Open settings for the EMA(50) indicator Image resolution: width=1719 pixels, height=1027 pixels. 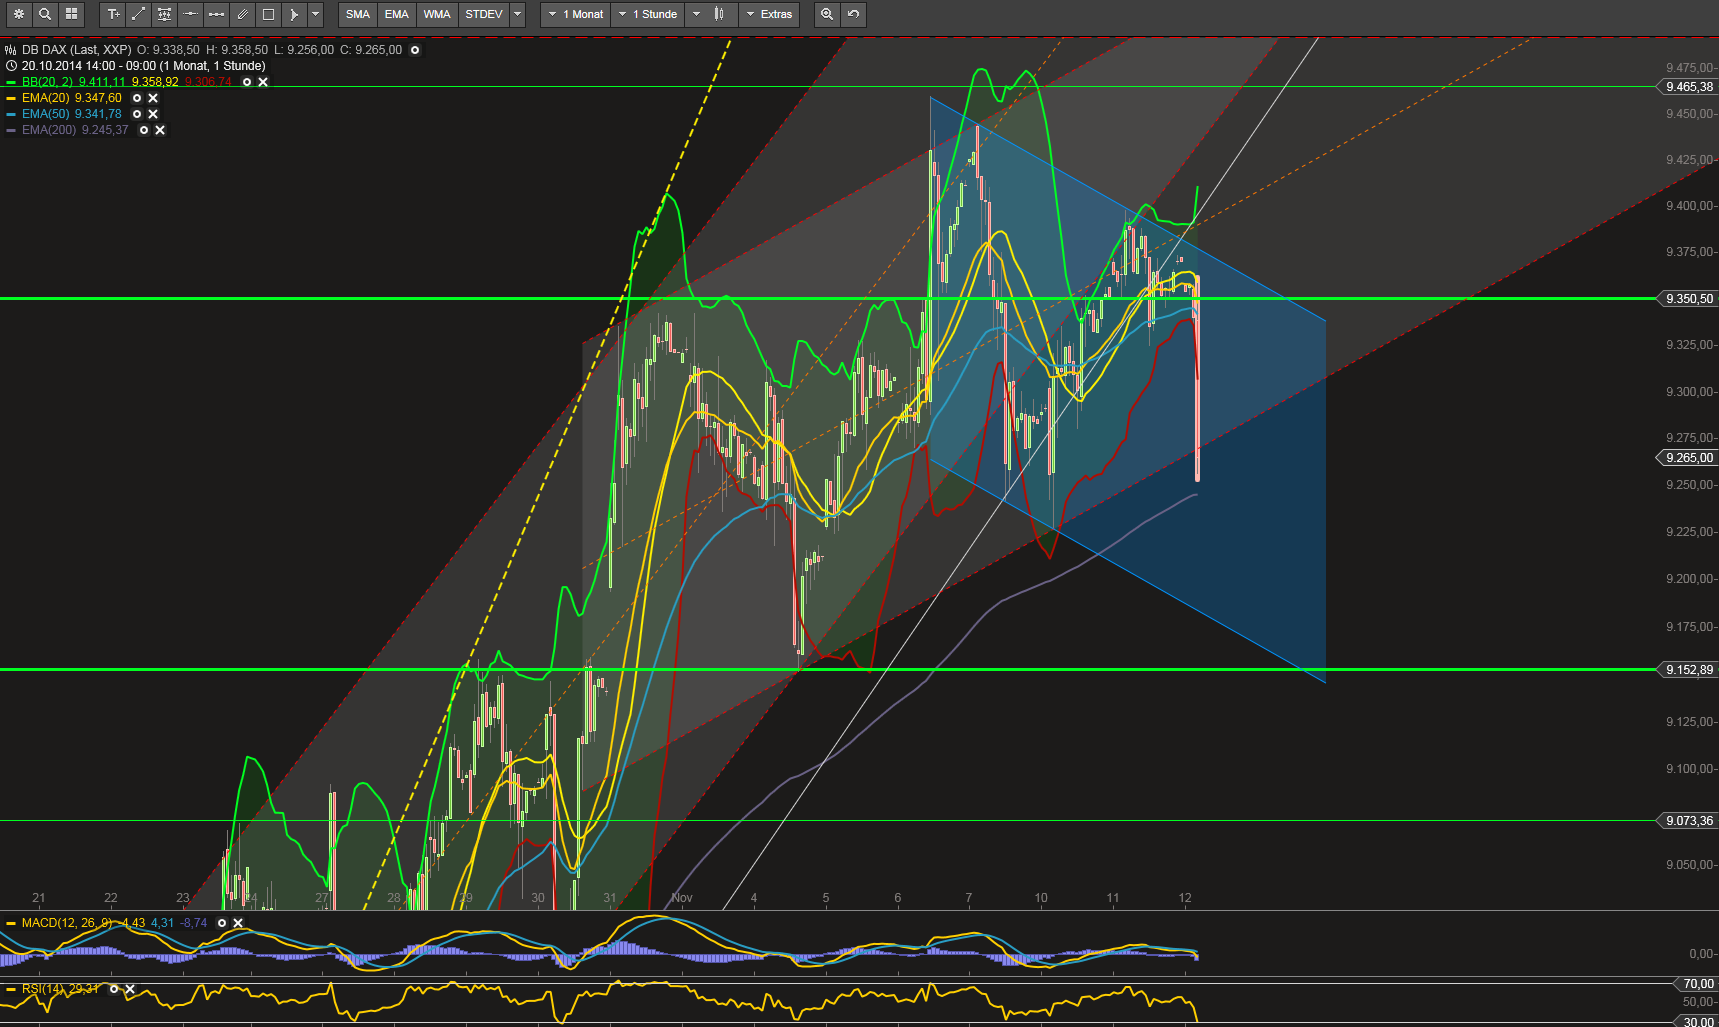135,113
